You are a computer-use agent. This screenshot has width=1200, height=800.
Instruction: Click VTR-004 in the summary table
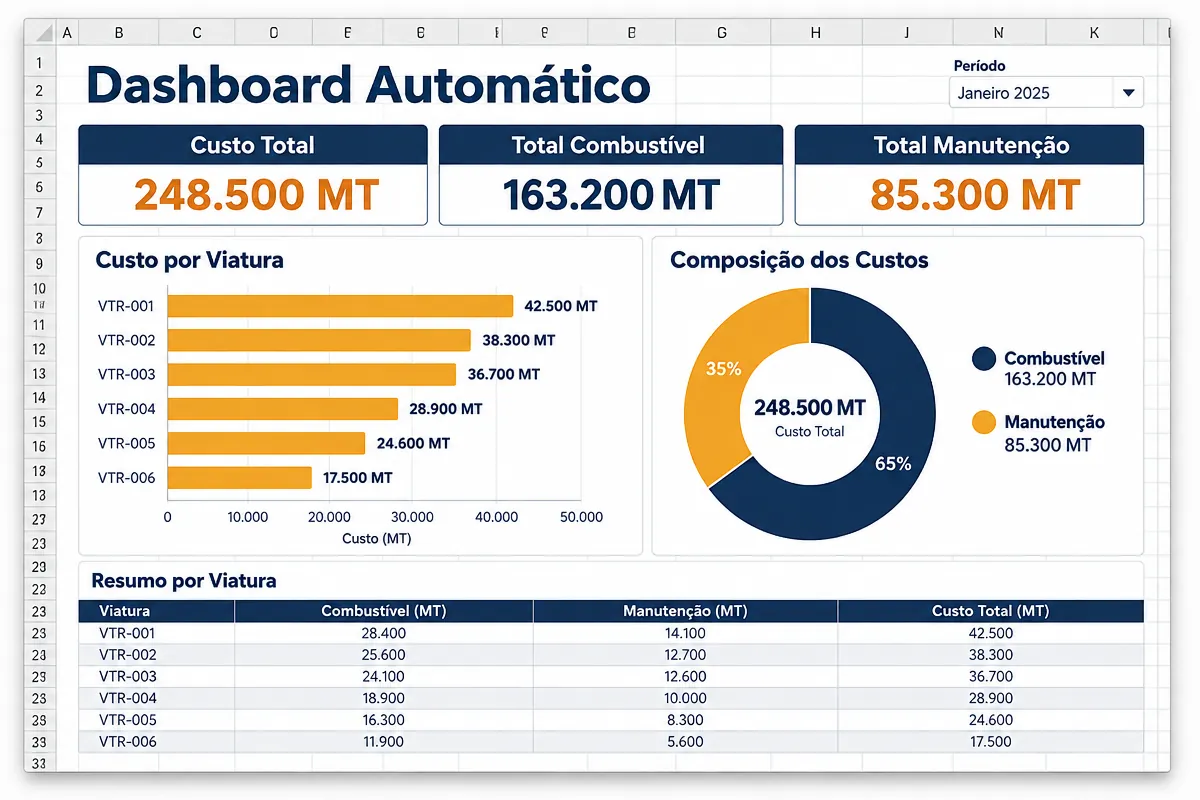128,698
